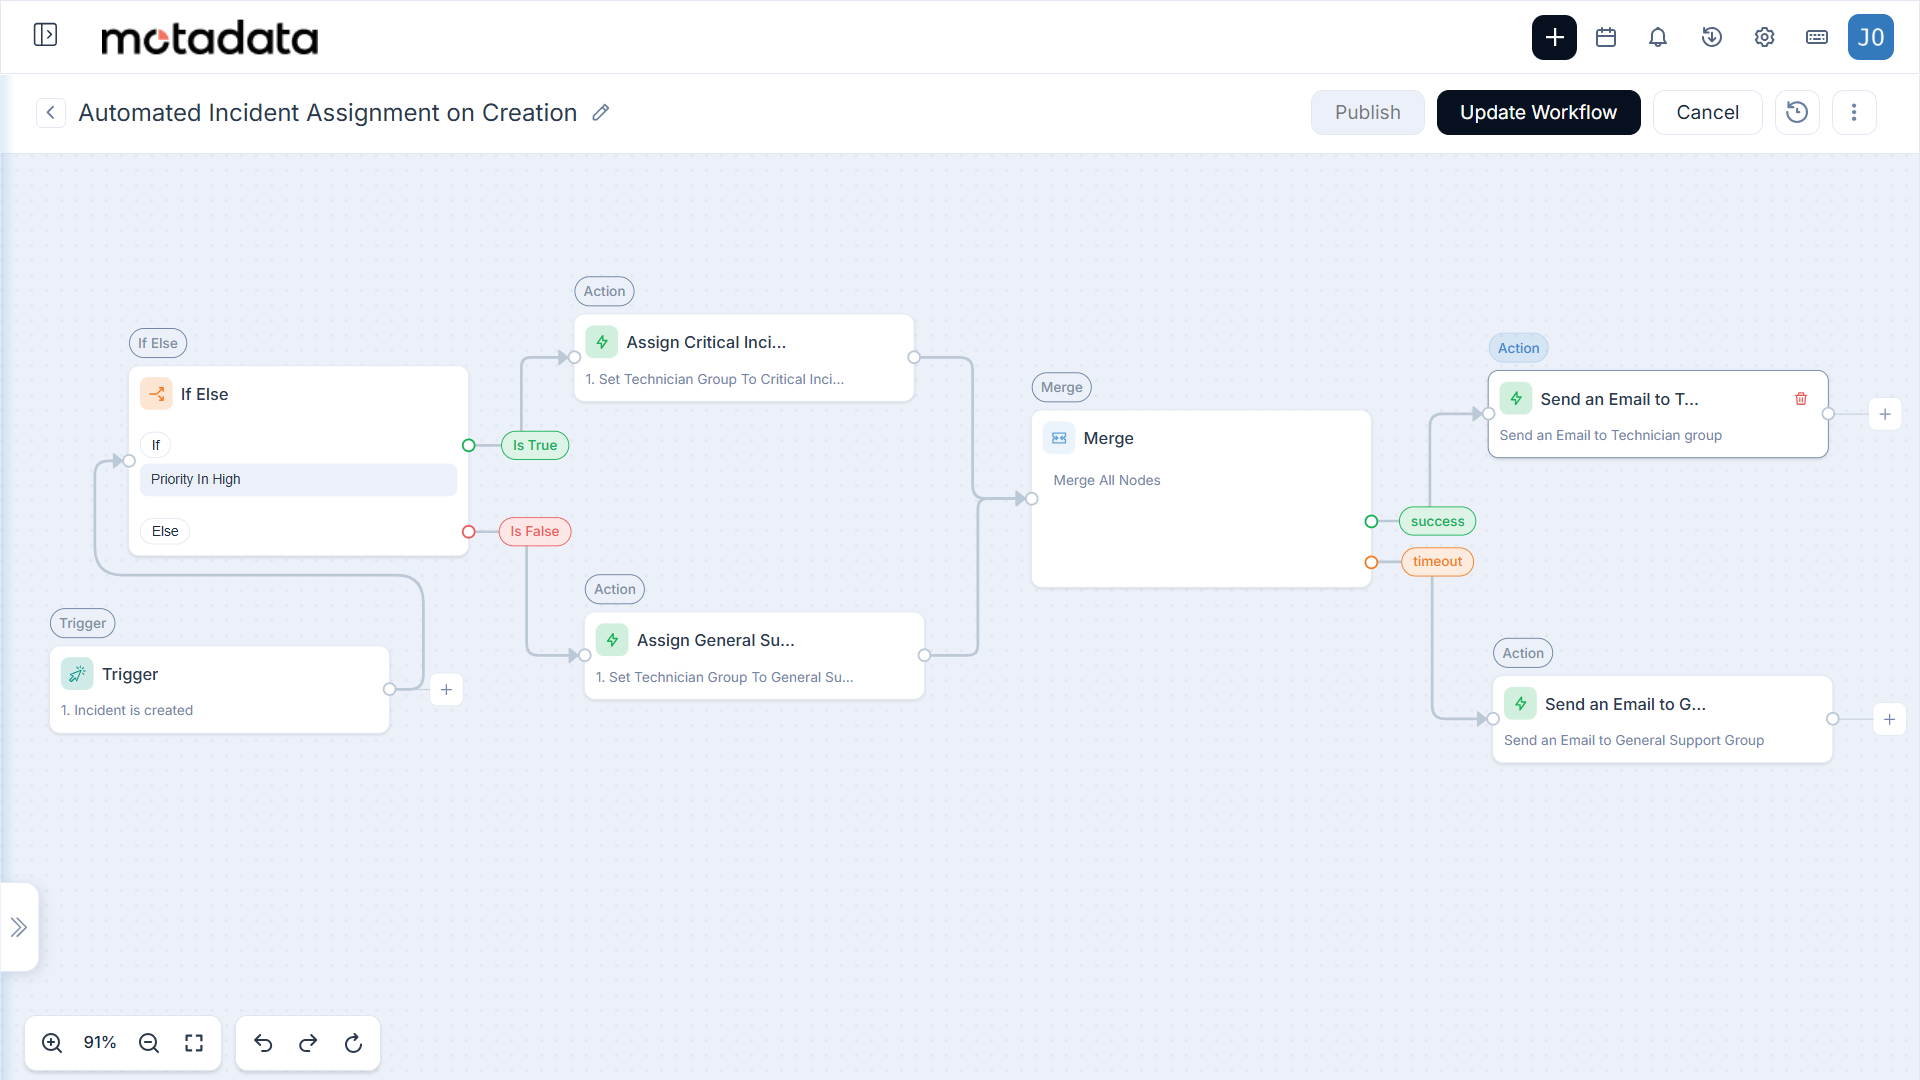The image size is (1920, 1080).
Task: Open keyboard shortcuts icon
Action: tap(1817, 37)
